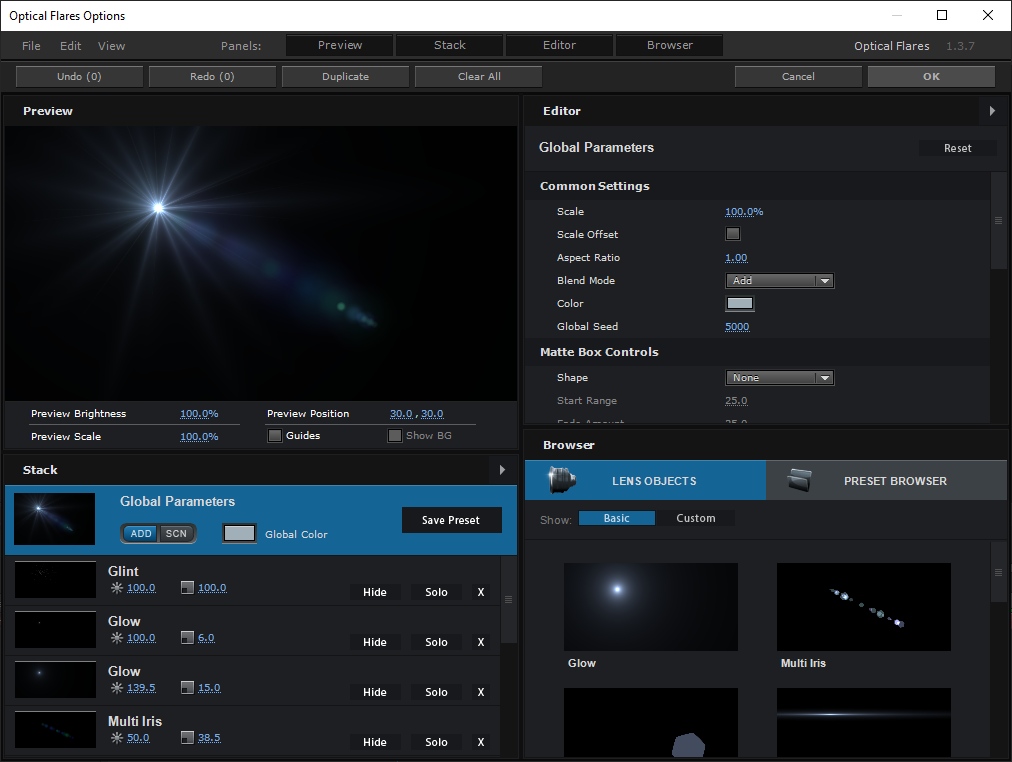Hide the Multi Iris element
The height and width of the screenshot is (762, 1012).
[x=375, y=742]
